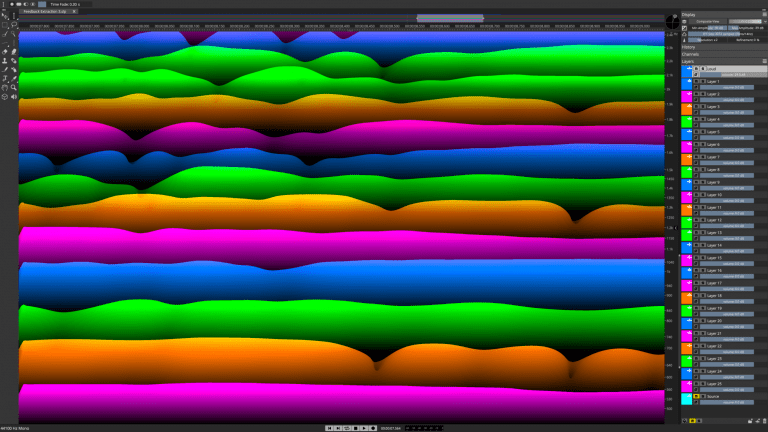The height and width of the screenshot is (432, 768).
Task: Toggle visibility of Layer 10
Action: (696, 195)
